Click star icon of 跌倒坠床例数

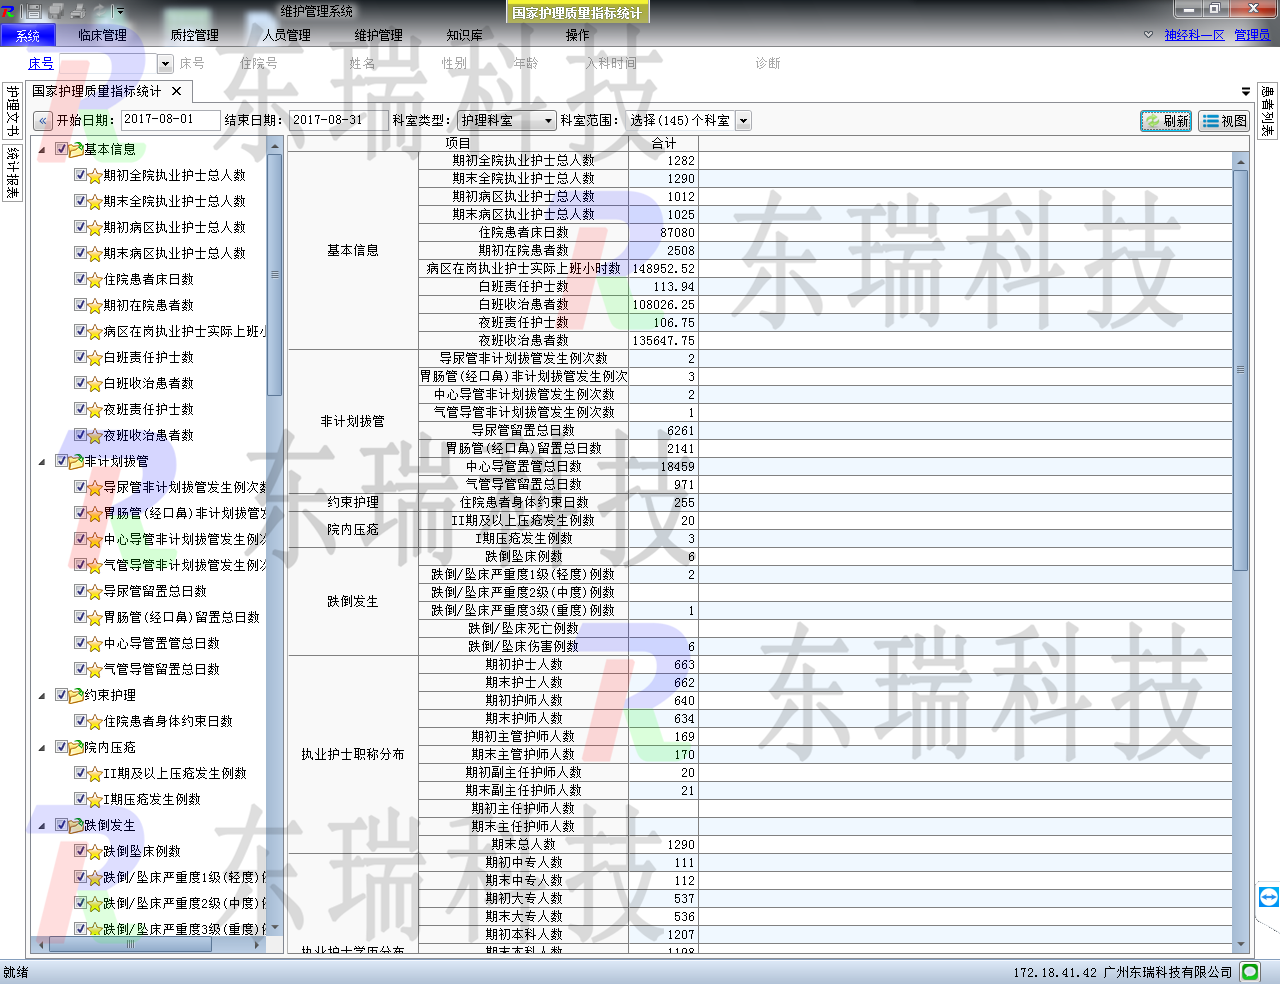point(95,852)
